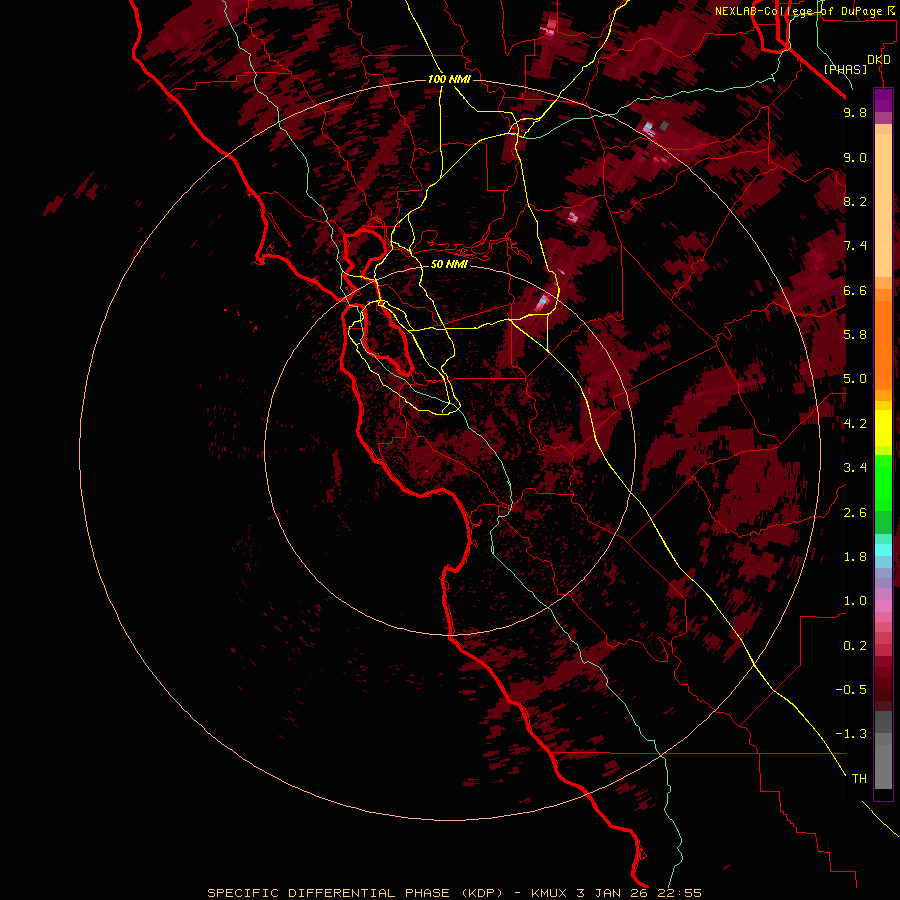The height and width of the screenshot is (900, 900).
Task: Click the 3.4 scale label
Action: (855, 468)
